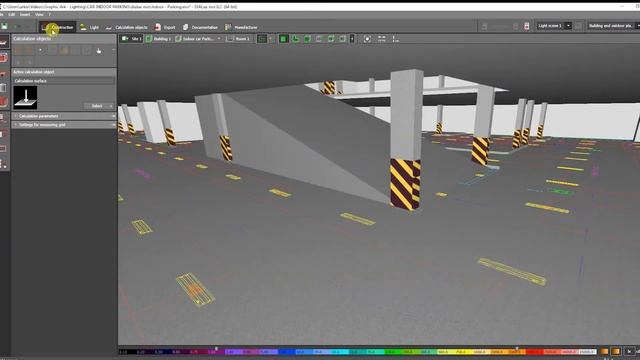640x360 pixels.
Task: Expand the Calculation parameters section
Action: [x=64, y=116]
